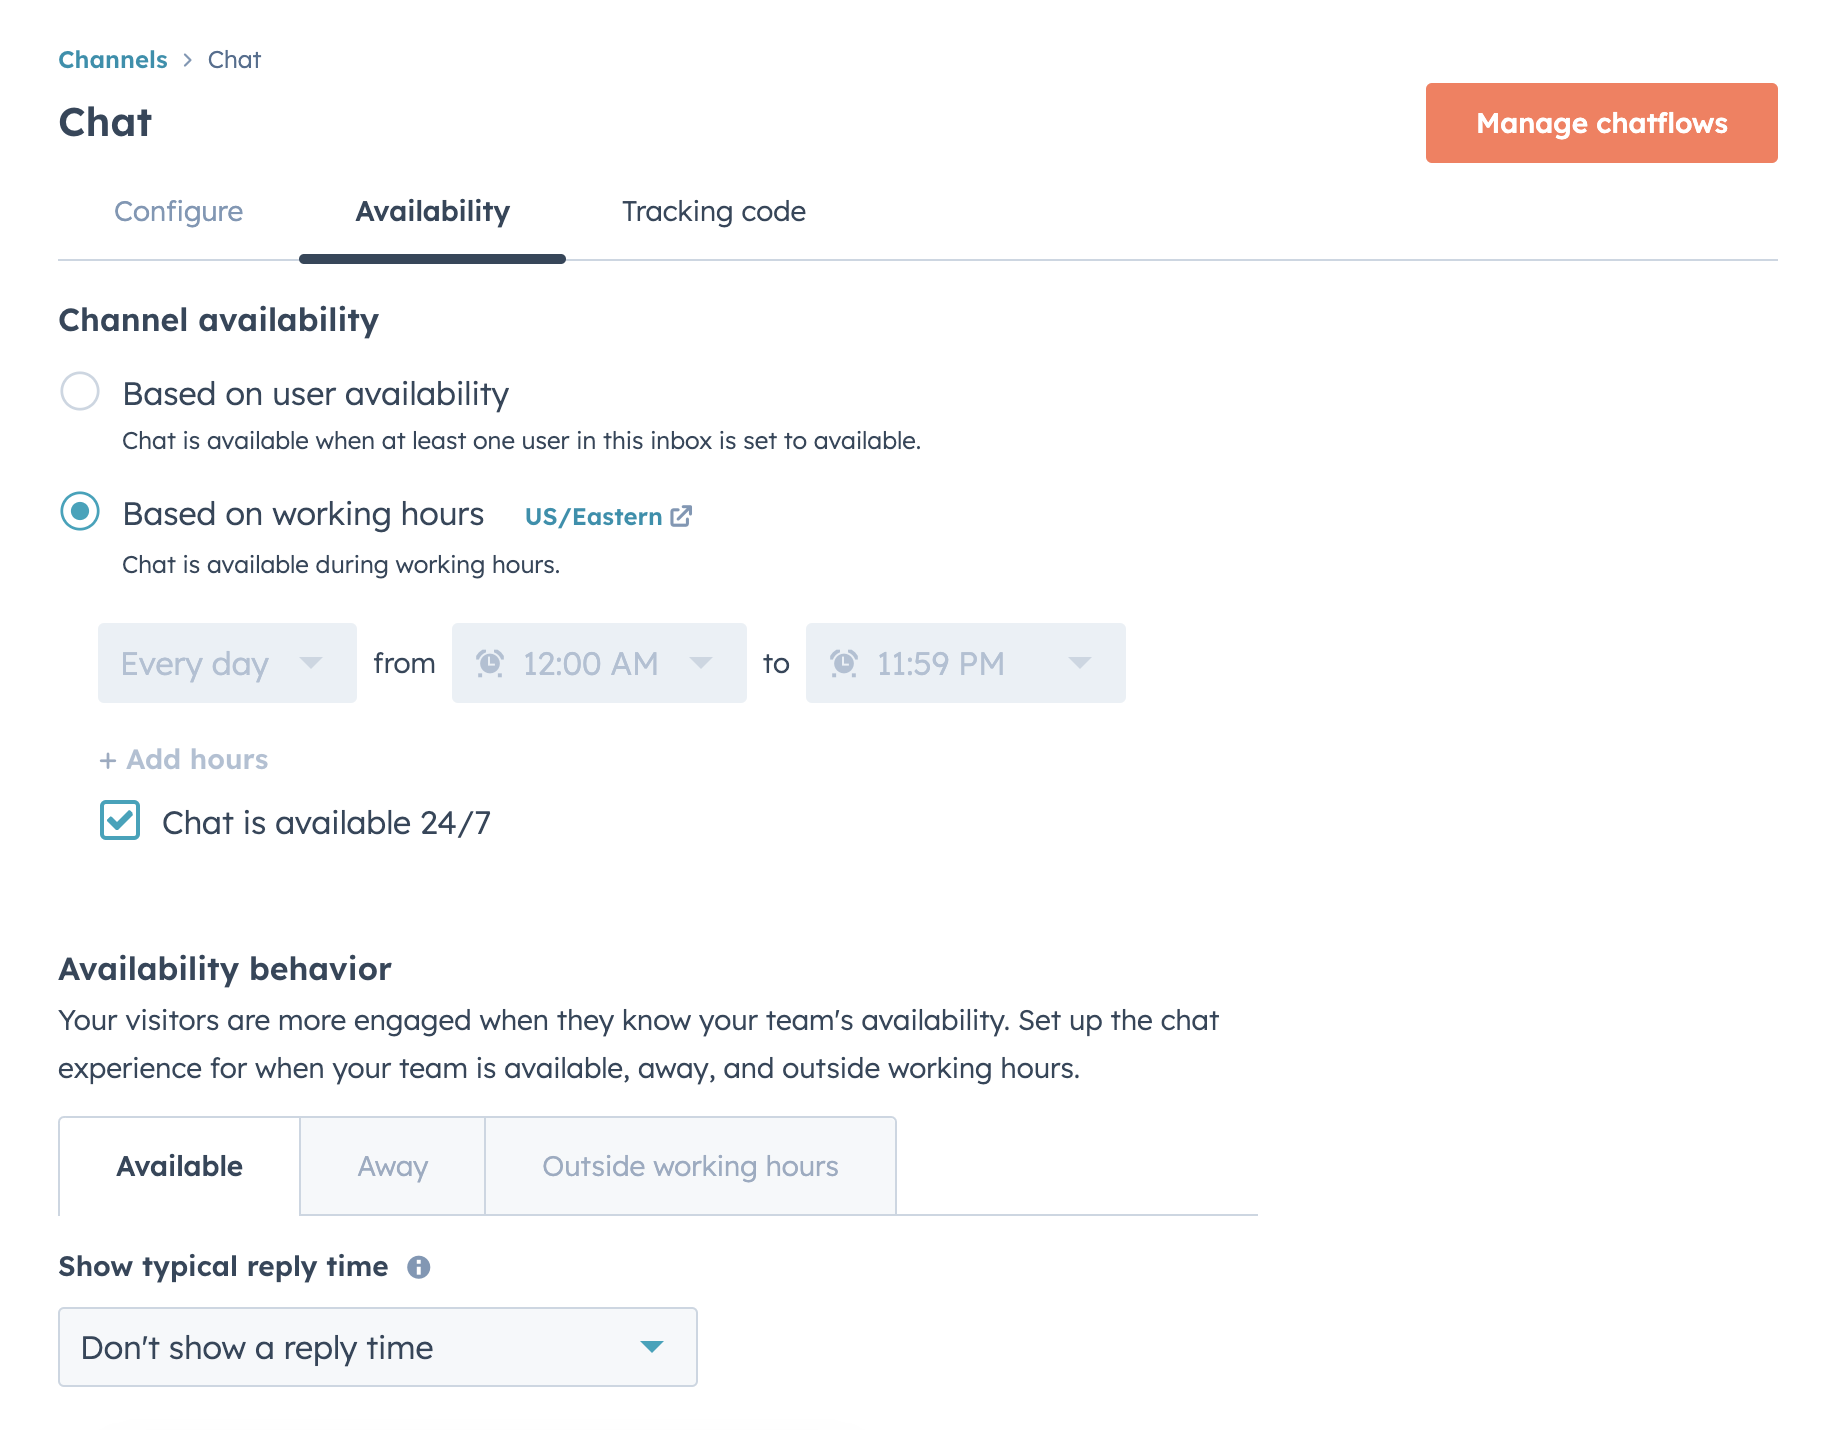Open the Don't show a reply time dropdown
The height and width of the screenshot is (1430, 1830).
377,1347
